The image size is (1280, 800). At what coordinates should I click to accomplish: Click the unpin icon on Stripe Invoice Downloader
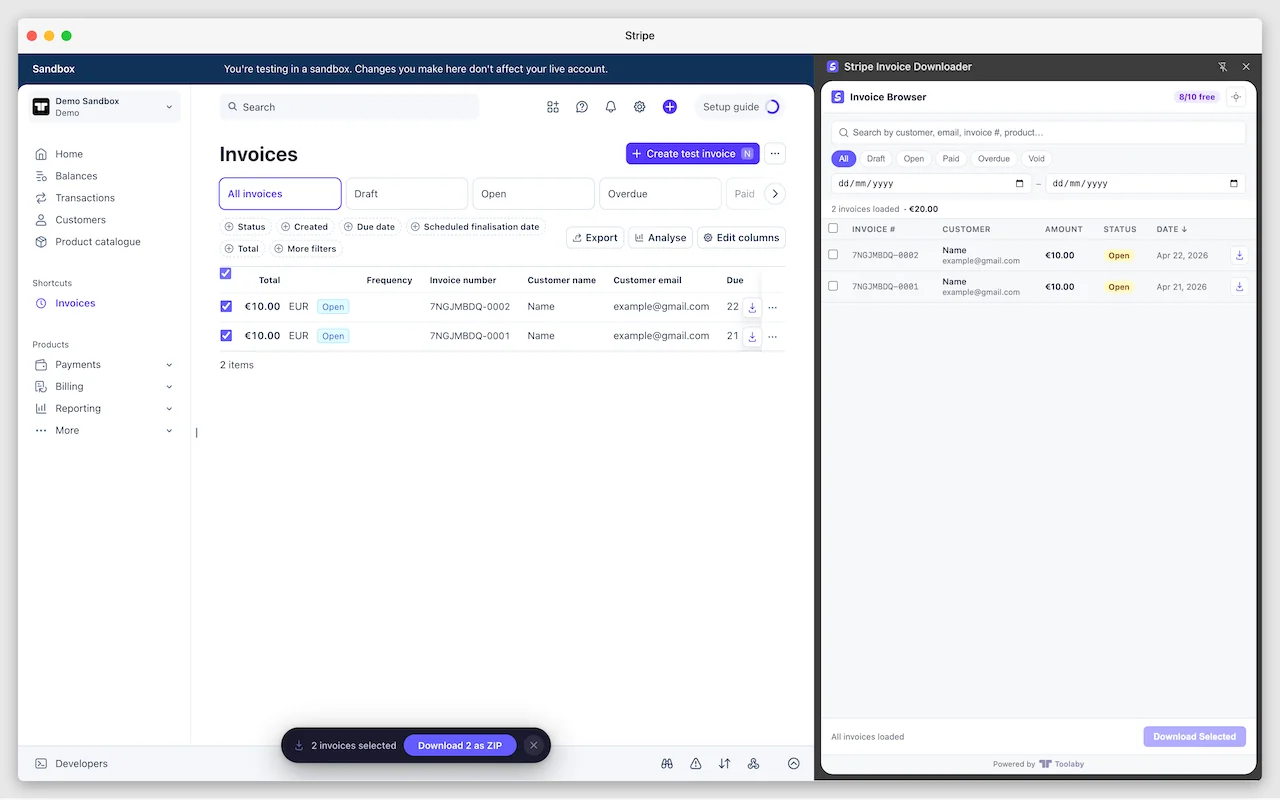tap(1223, 66)
